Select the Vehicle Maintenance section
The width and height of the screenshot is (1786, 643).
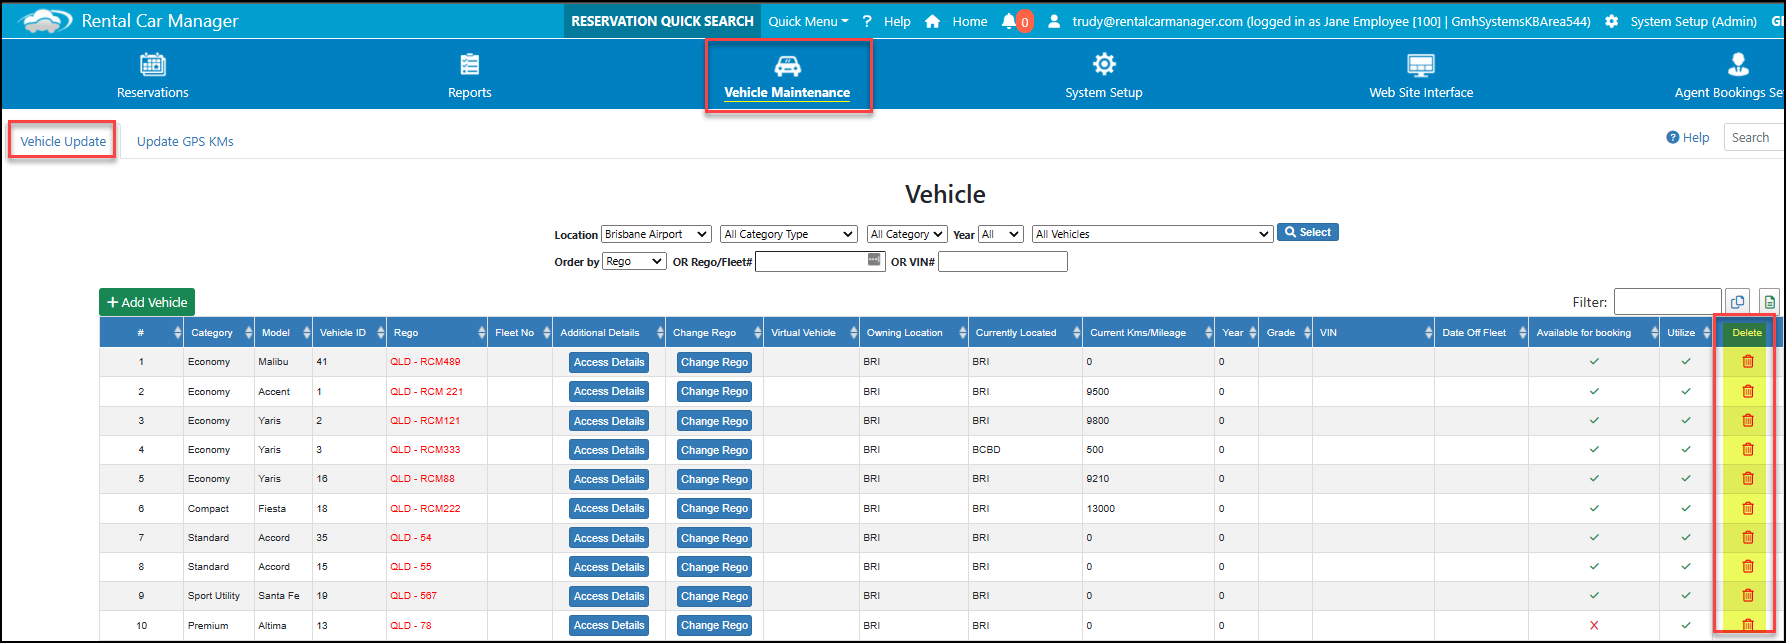point(787,76)
